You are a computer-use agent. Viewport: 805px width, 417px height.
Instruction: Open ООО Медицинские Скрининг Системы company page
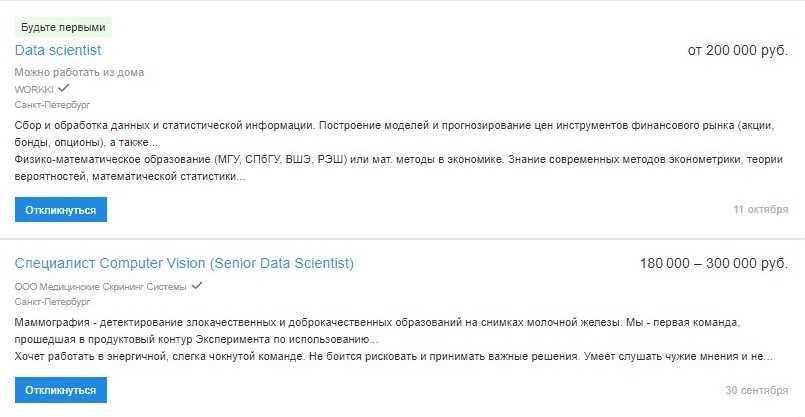pos(100,287)
